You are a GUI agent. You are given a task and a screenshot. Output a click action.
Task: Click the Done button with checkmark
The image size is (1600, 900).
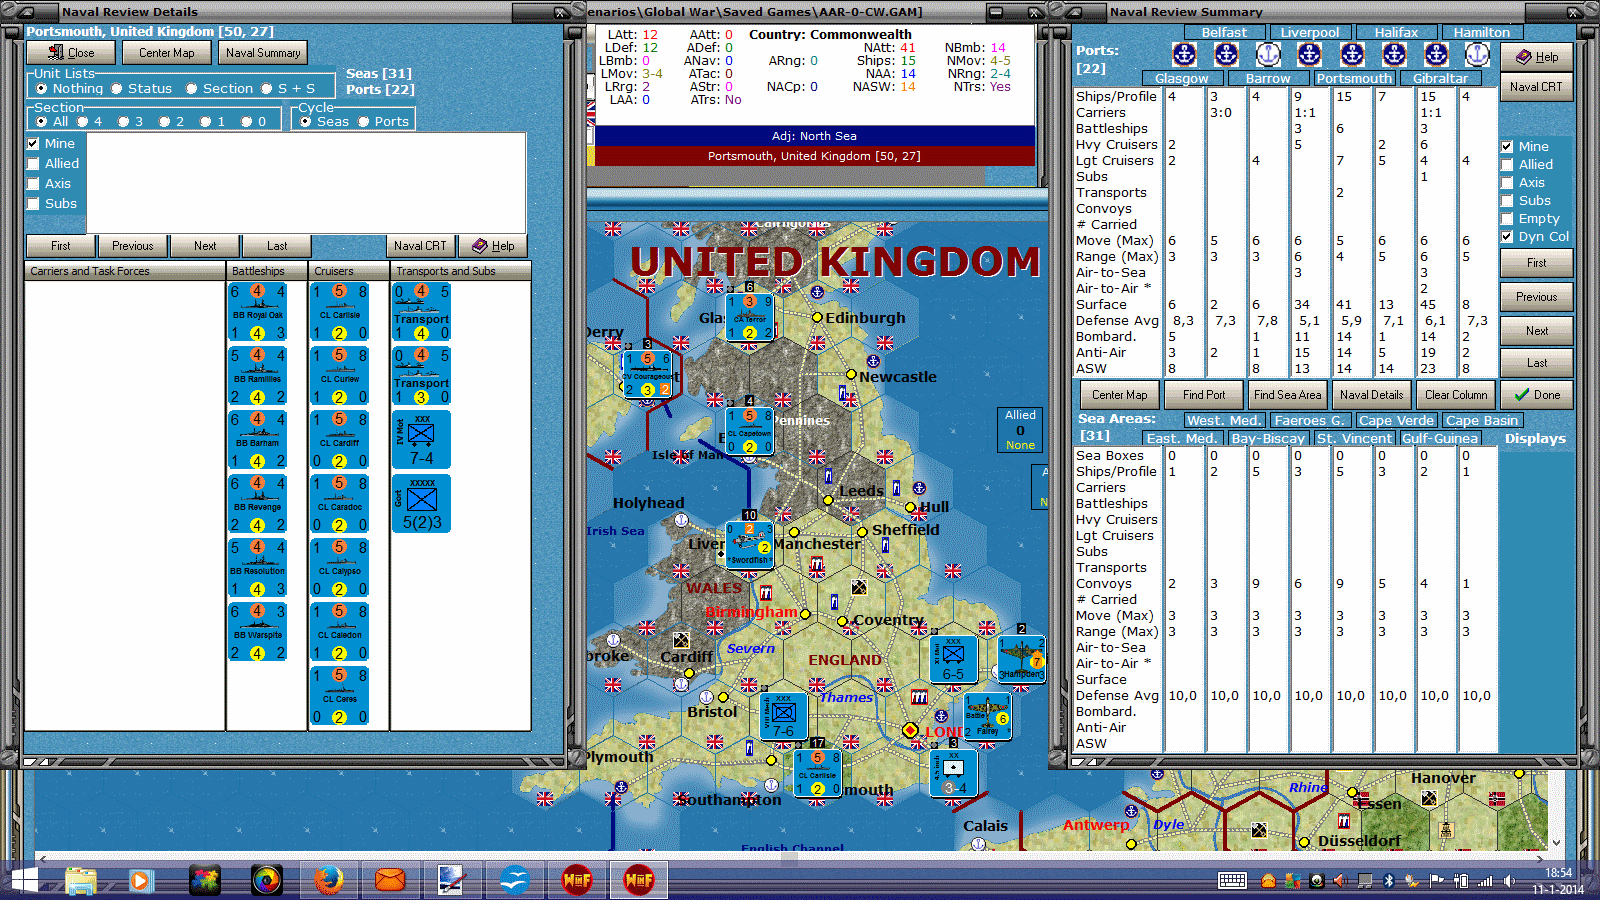point(1537,395)
